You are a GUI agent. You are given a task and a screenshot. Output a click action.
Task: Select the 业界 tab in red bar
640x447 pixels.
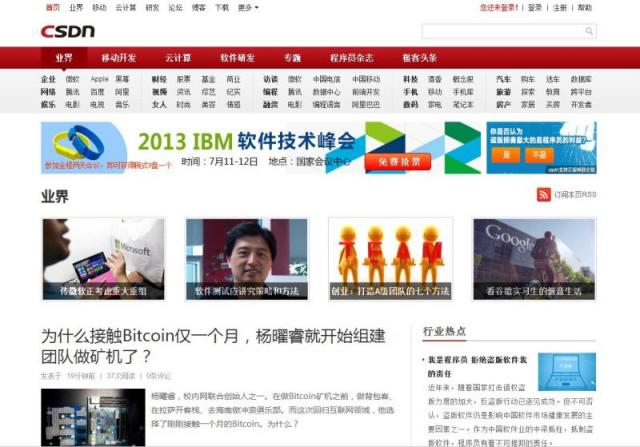pos(64,58)
